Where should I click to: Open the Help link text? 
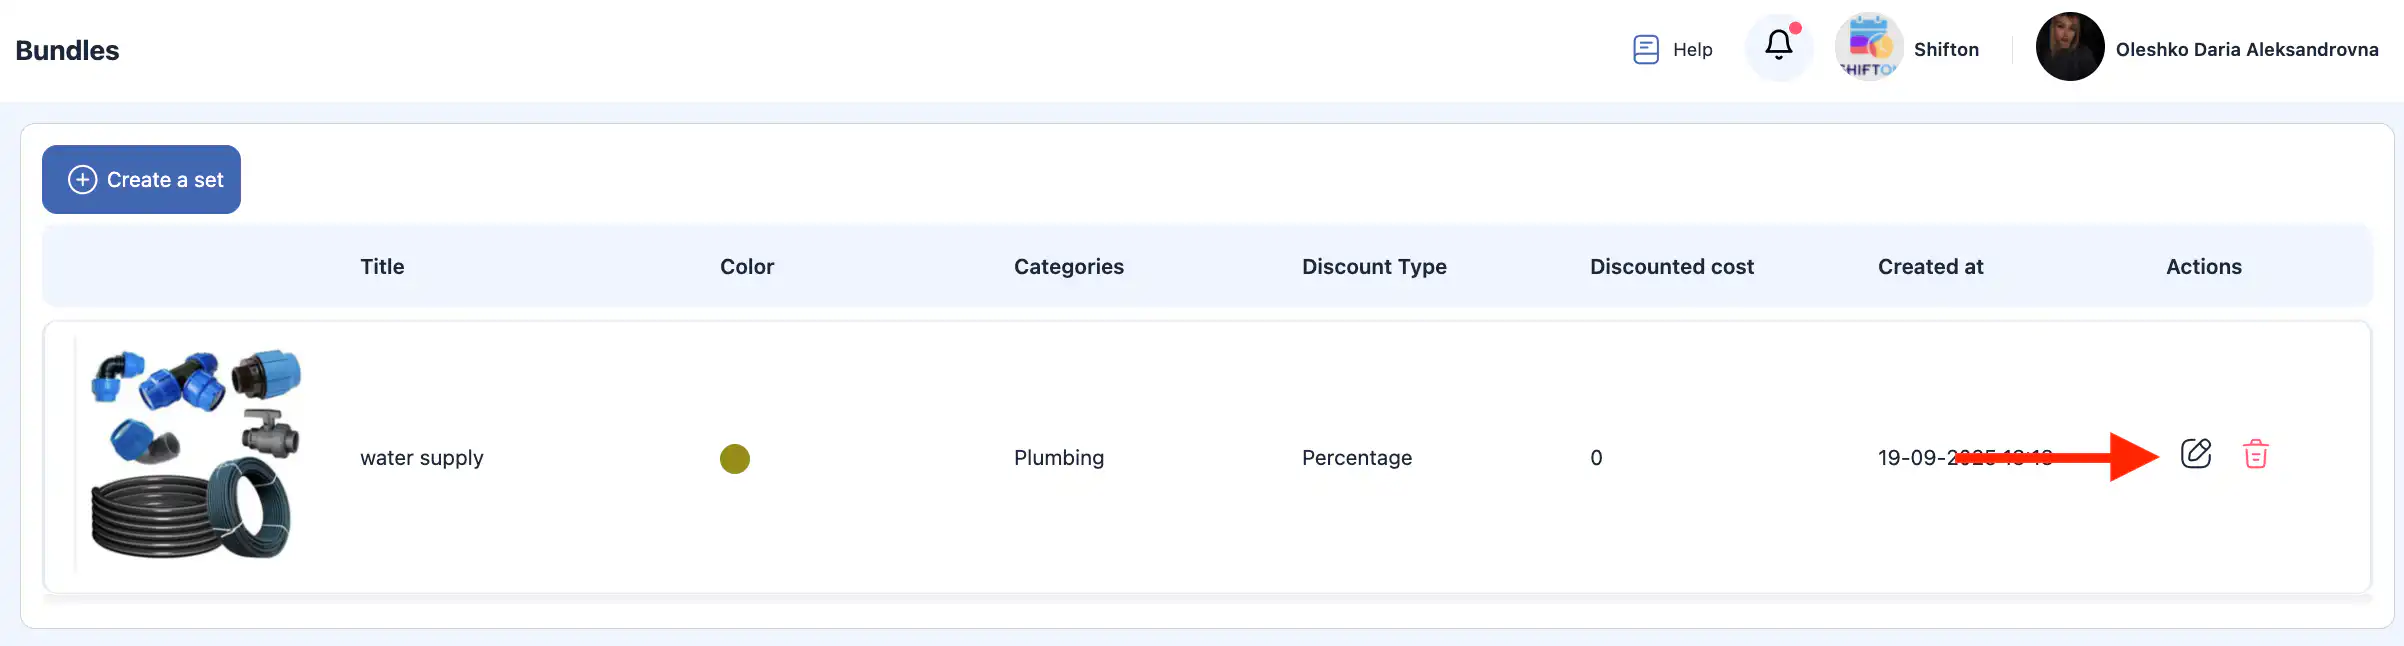tap(1692, 50)
